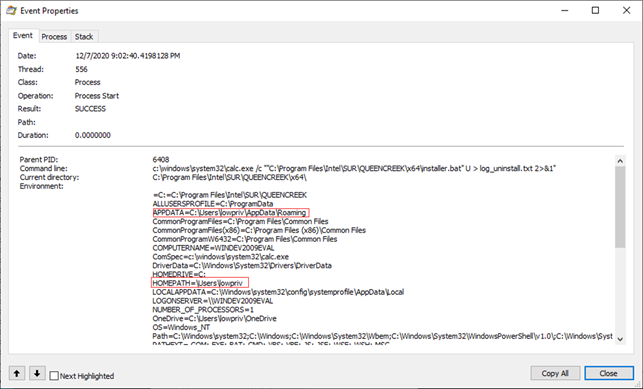Go to previous event with up arrow

(x=17, y=373)
